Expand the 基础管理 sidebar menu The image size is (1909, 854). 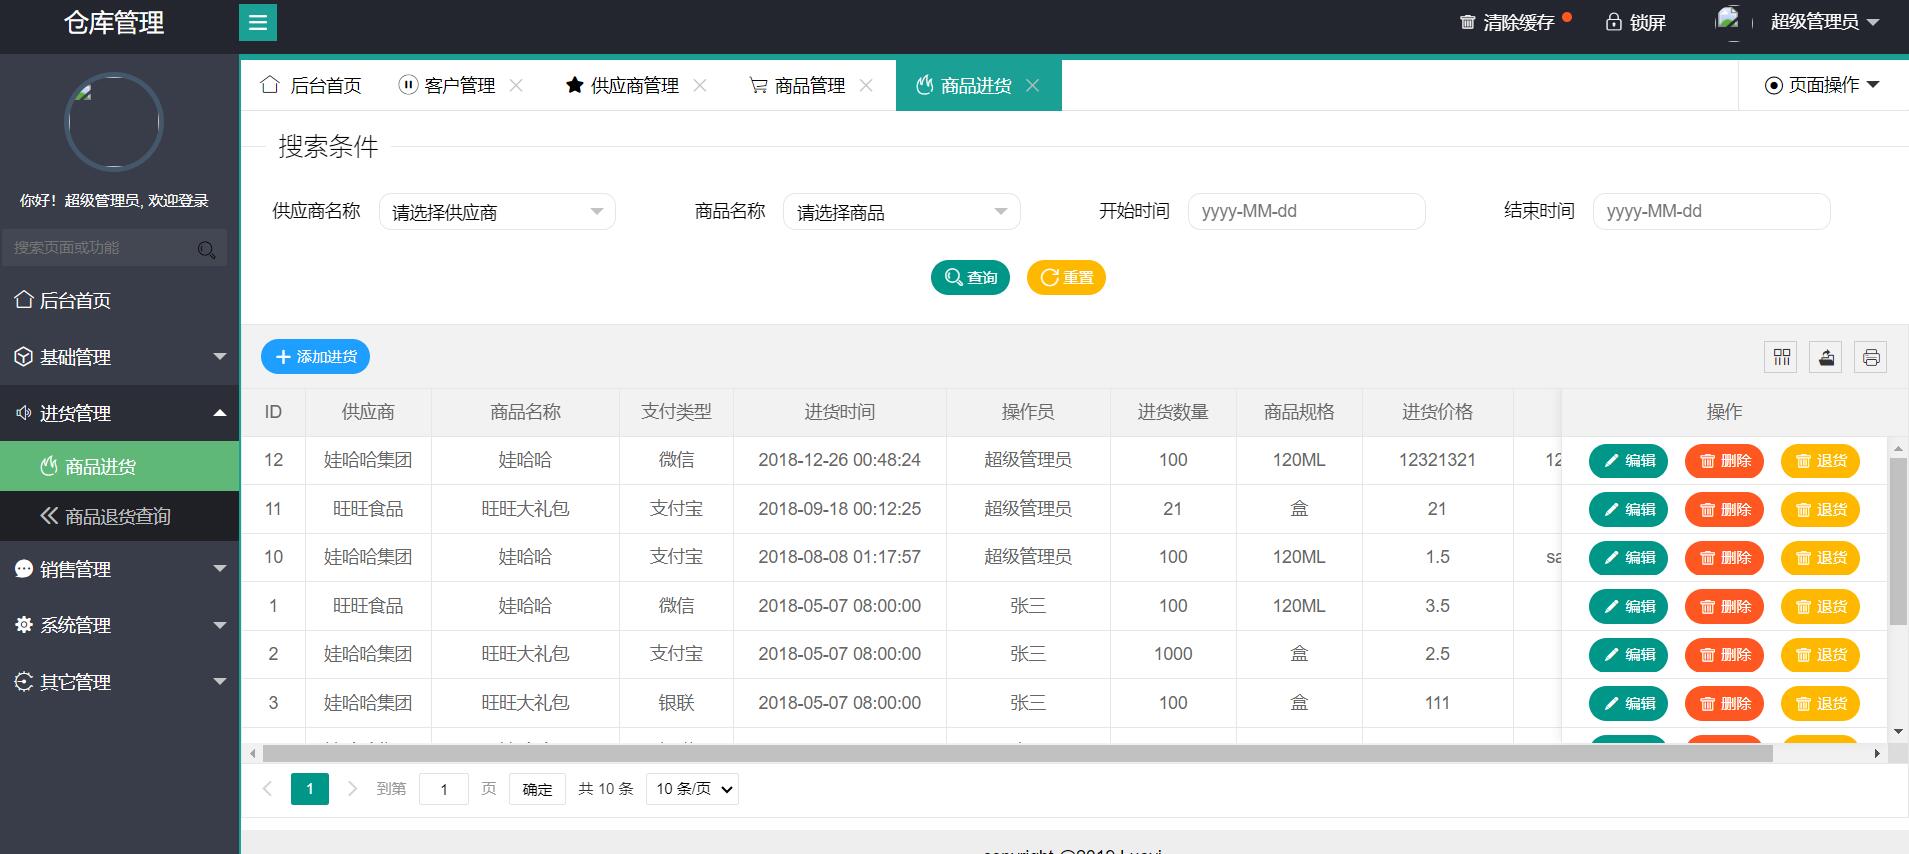120,356
